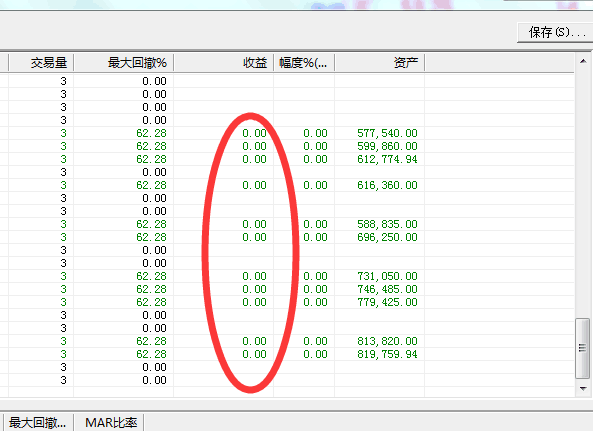Click 收益 value in 599,860.00 row
The width and height of the screenshot is (593, 431).
[x=255, y=146]
